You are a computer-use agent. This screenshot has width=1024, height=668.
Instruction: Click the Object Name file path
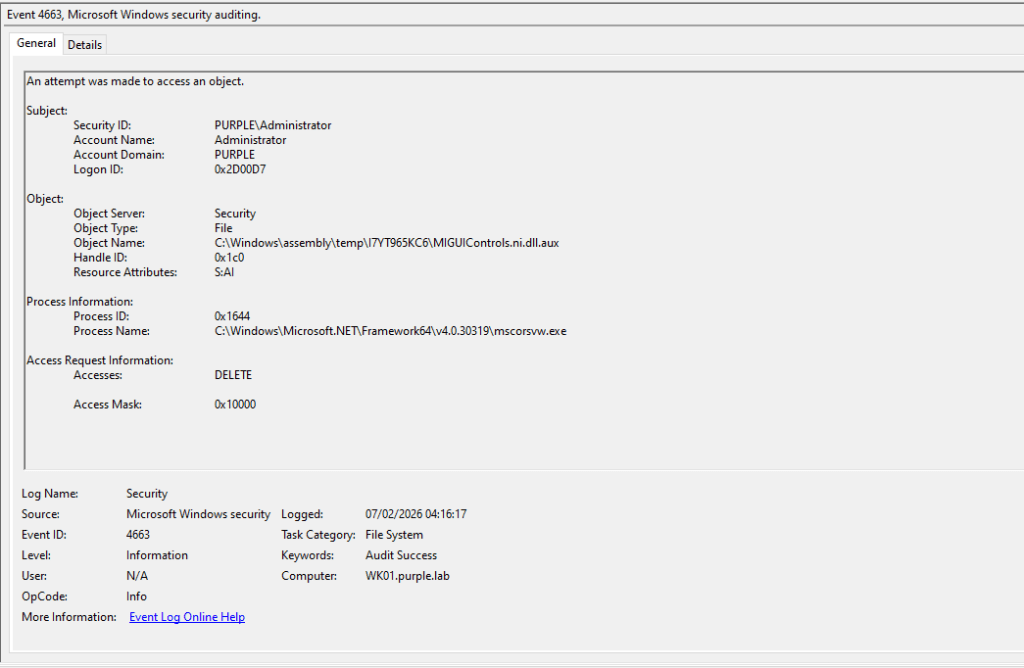(386, 243)
